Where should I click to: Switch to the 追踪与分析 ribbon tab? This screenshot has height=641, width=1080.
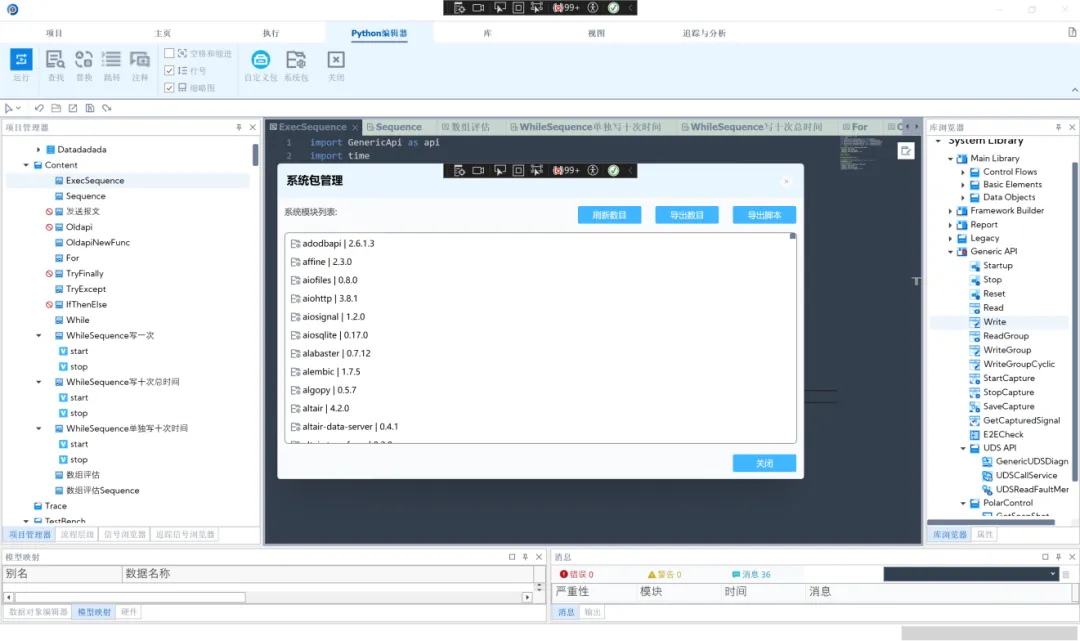point(704,33)
